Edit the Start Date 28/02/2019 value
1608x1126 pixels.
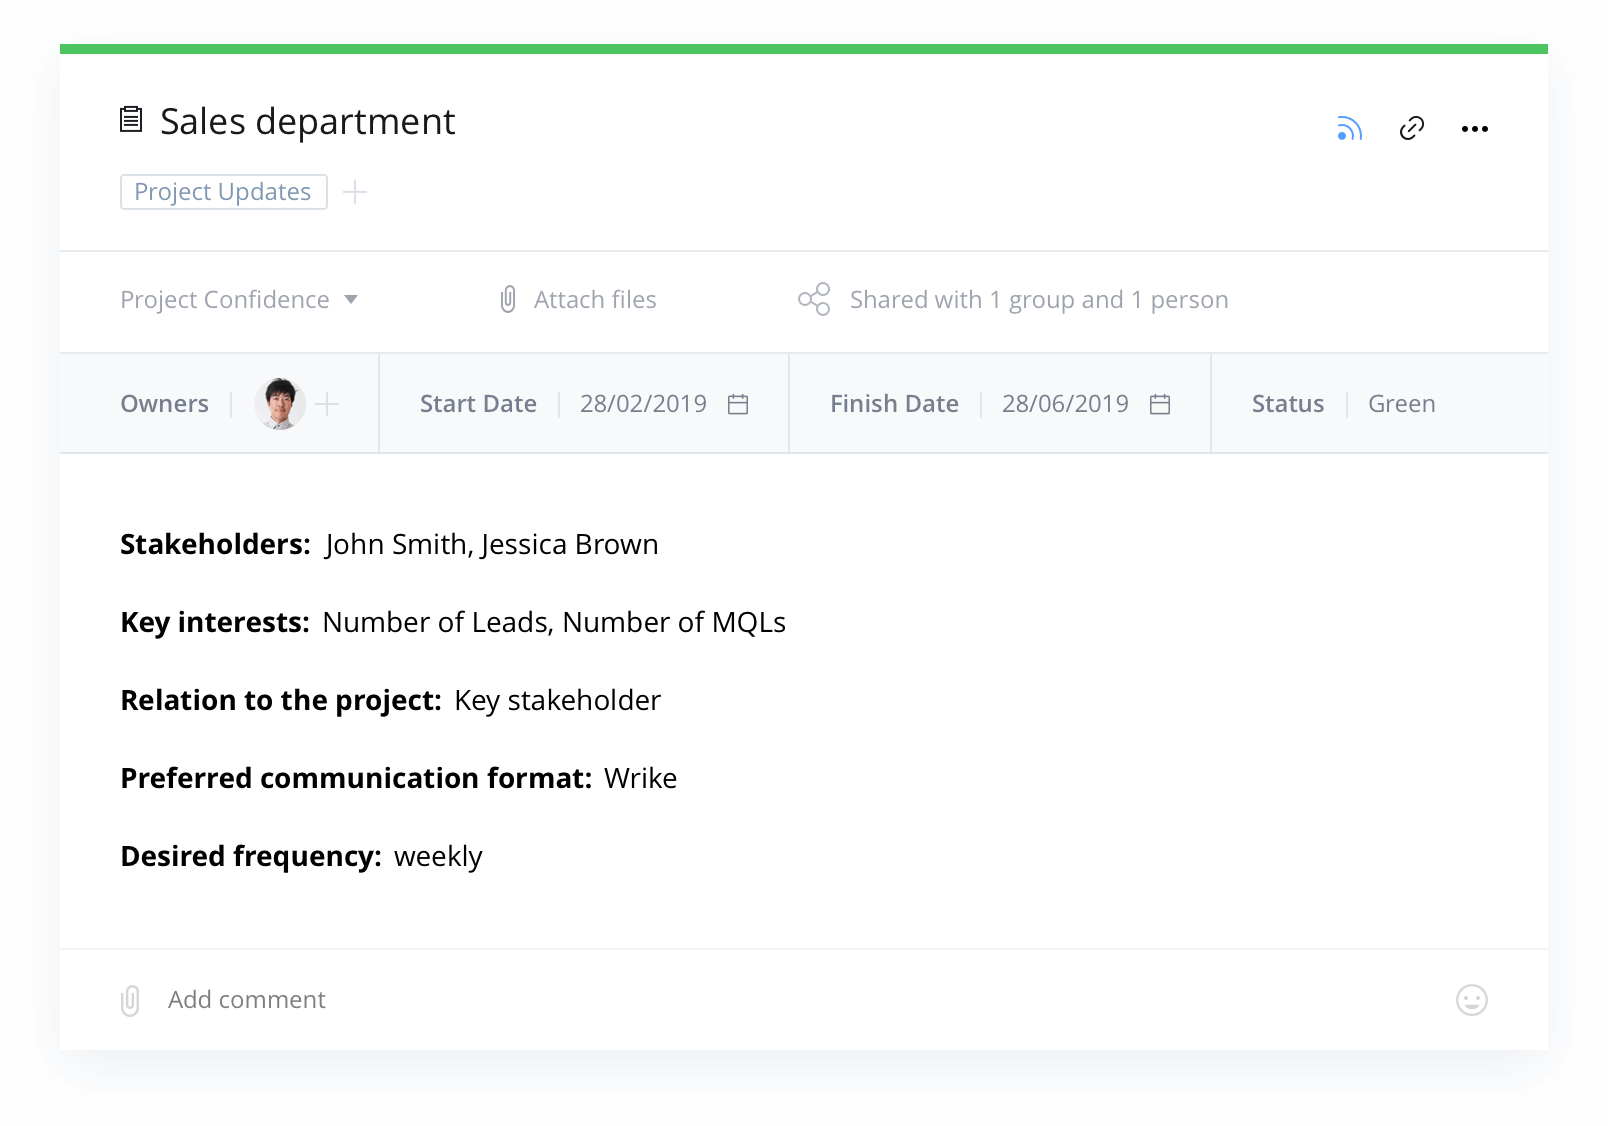point(643,404)
